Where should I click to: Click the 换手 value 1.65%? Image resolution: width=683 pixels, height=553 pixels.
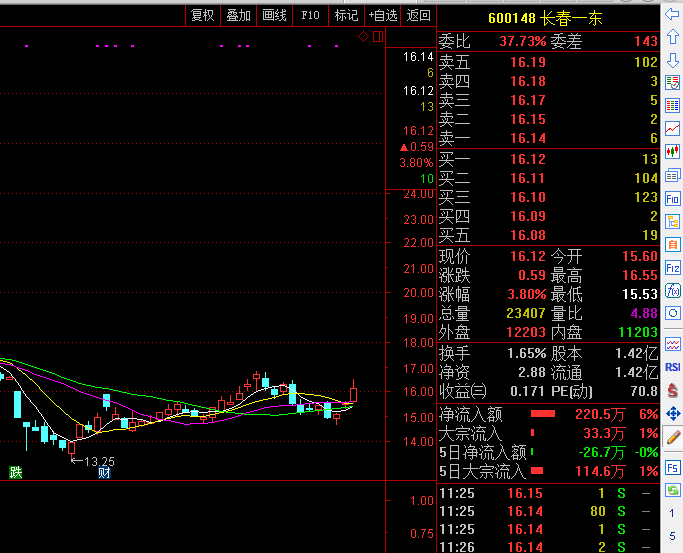[527, 353]
